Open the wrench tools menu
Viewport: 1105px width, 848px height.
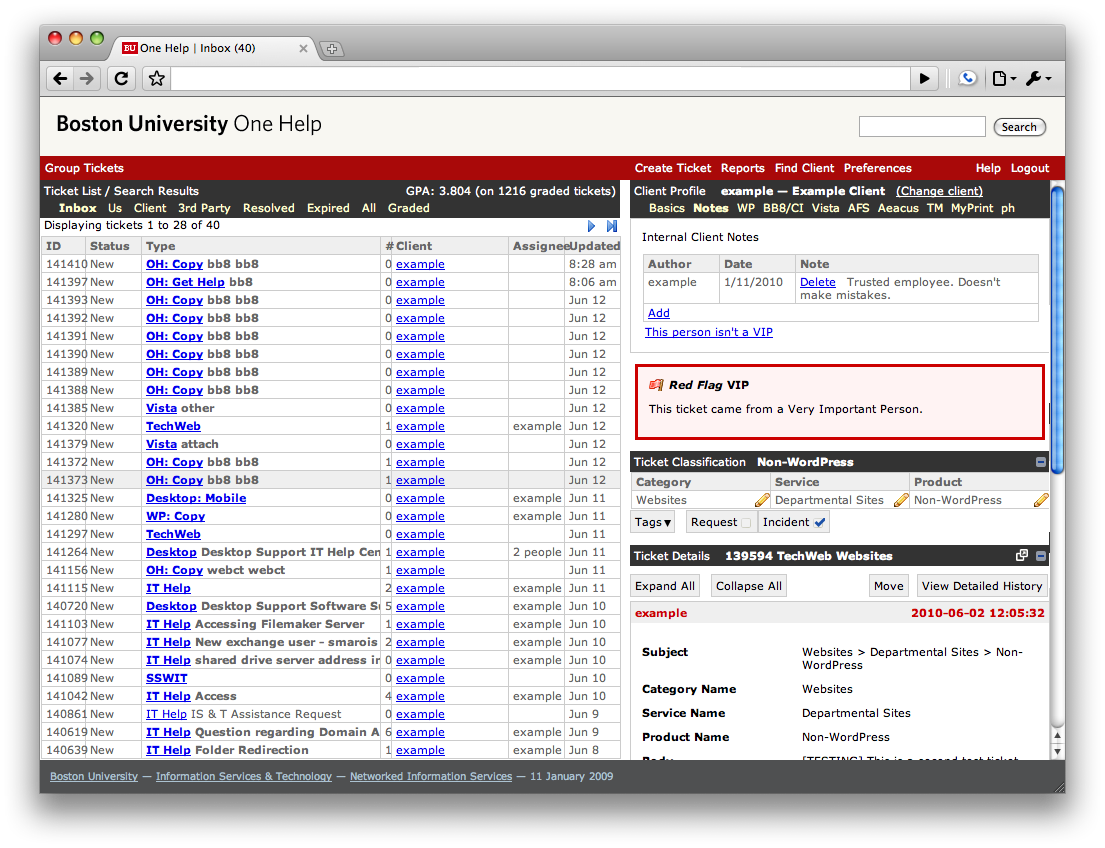pyautogui.click(x=1039, y=78)
